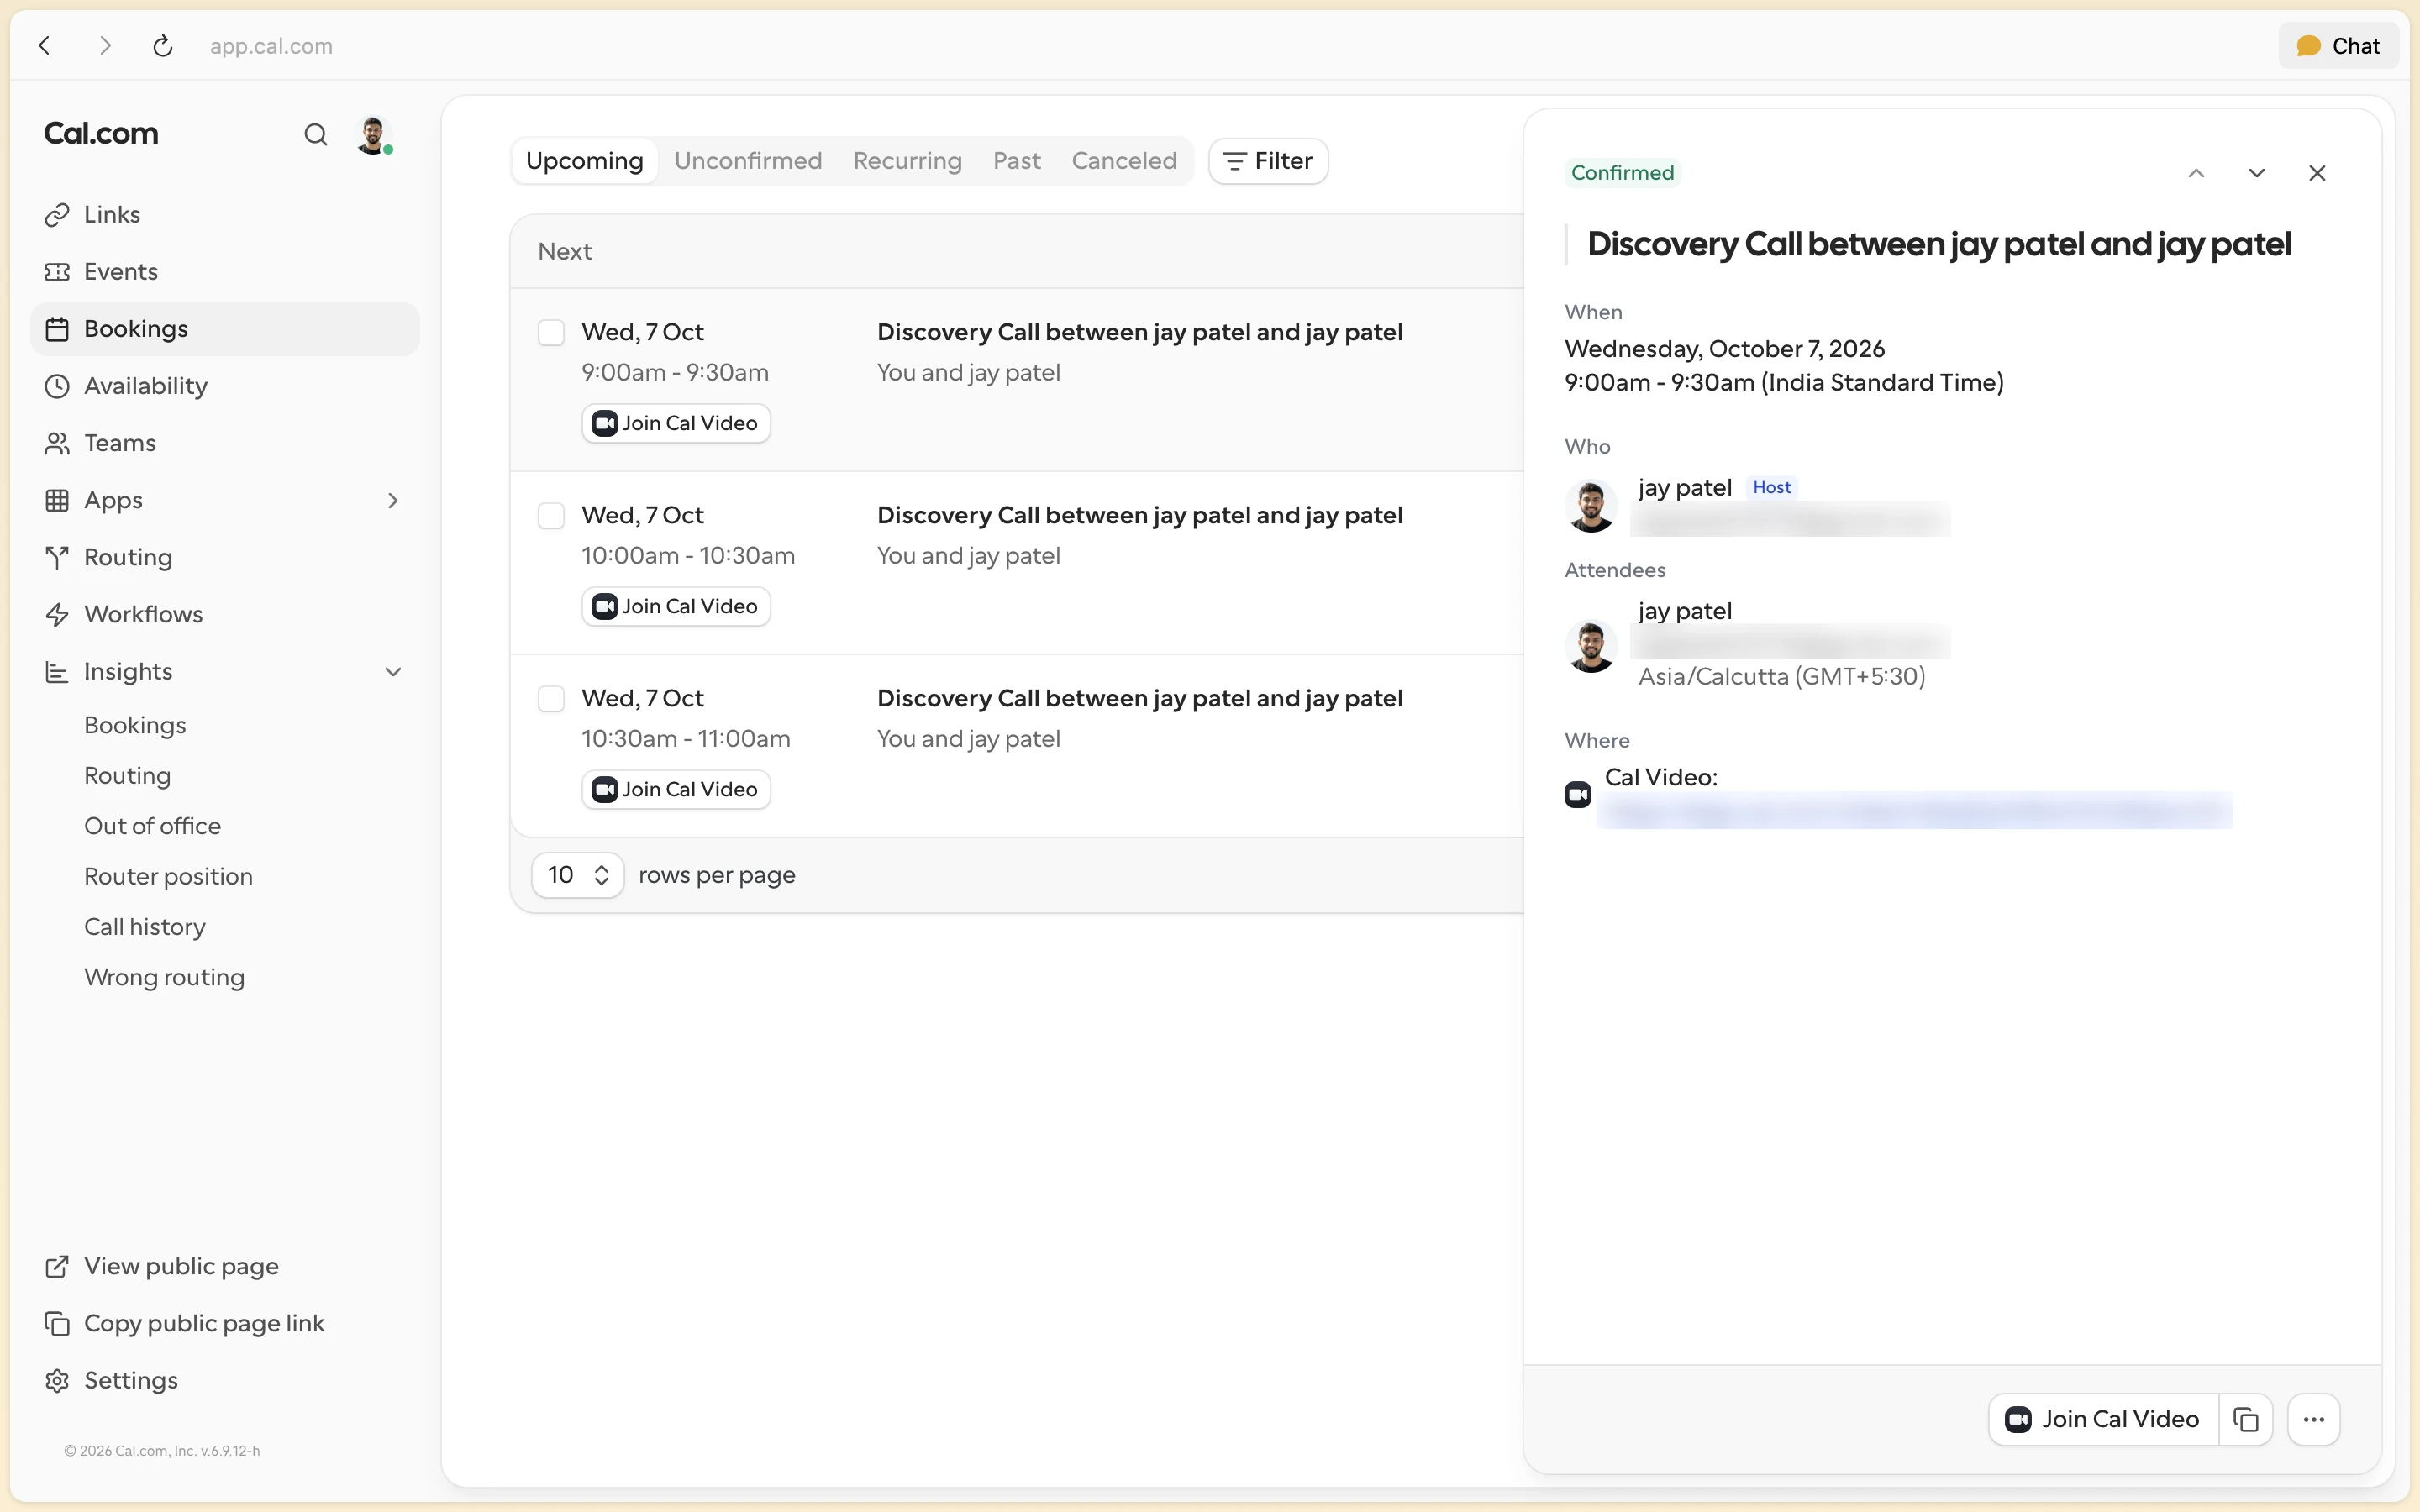This screenshot has height=1512, width=2420.
Task: Open Events in the sidebar
Action: click(225, 272)
